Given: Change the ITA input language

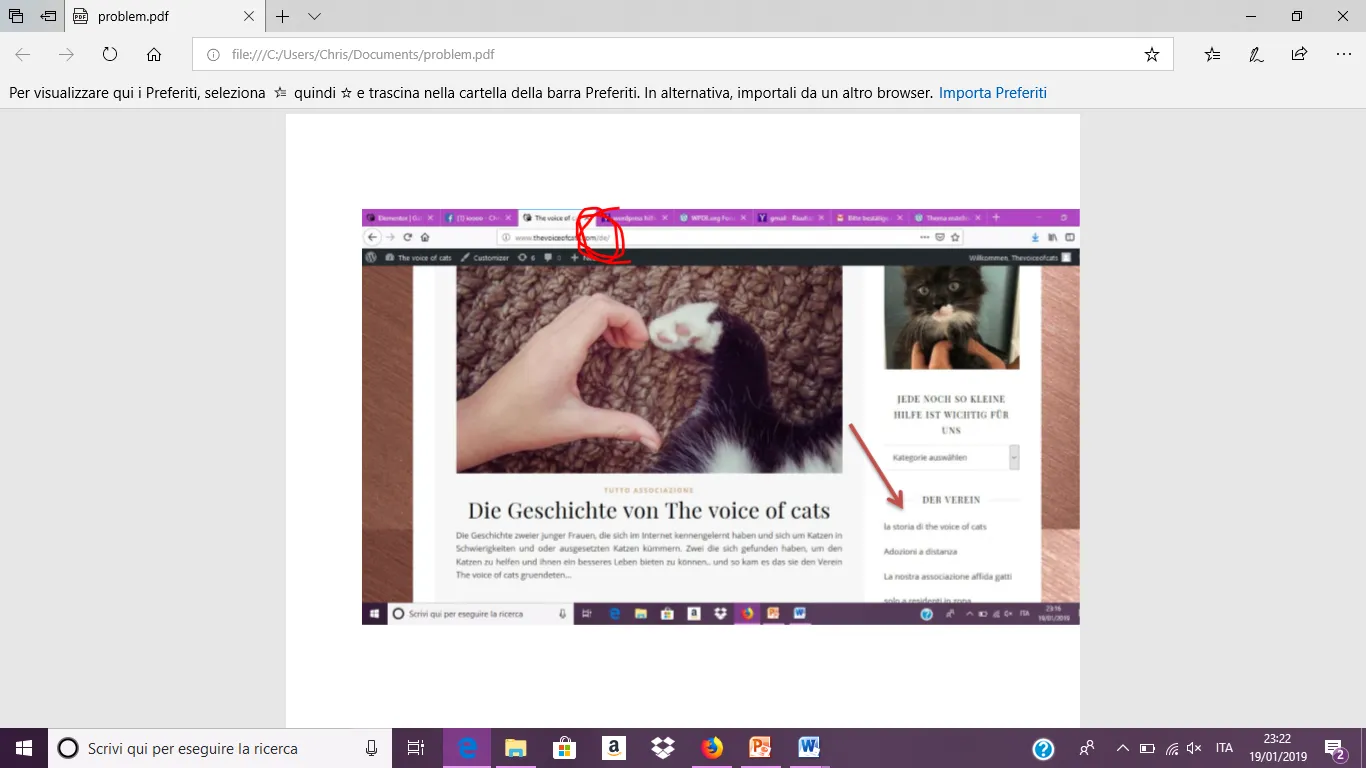Looking at the screenshot, I should [x=1224, y=748].
